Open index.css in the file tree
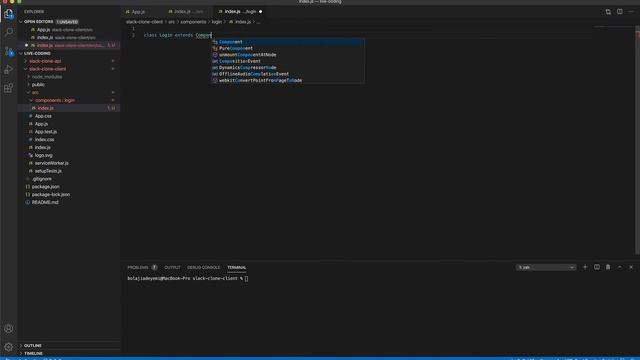This screenshot has width=640, height=360. tap(44, 139)
